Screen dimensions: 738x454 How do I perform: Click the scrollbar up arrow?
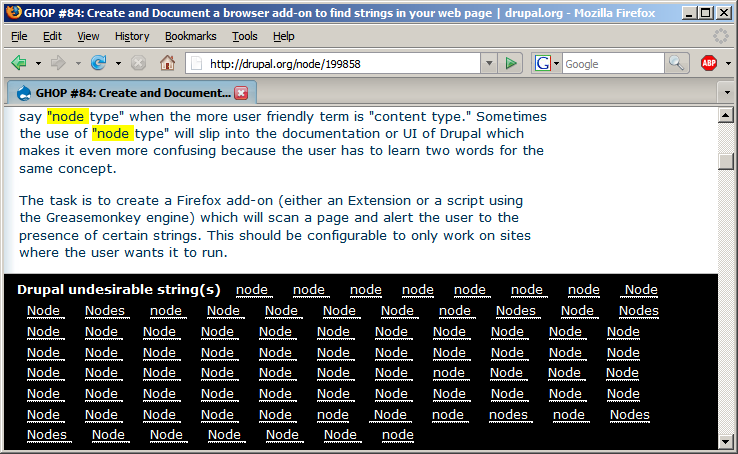(726, 115)
